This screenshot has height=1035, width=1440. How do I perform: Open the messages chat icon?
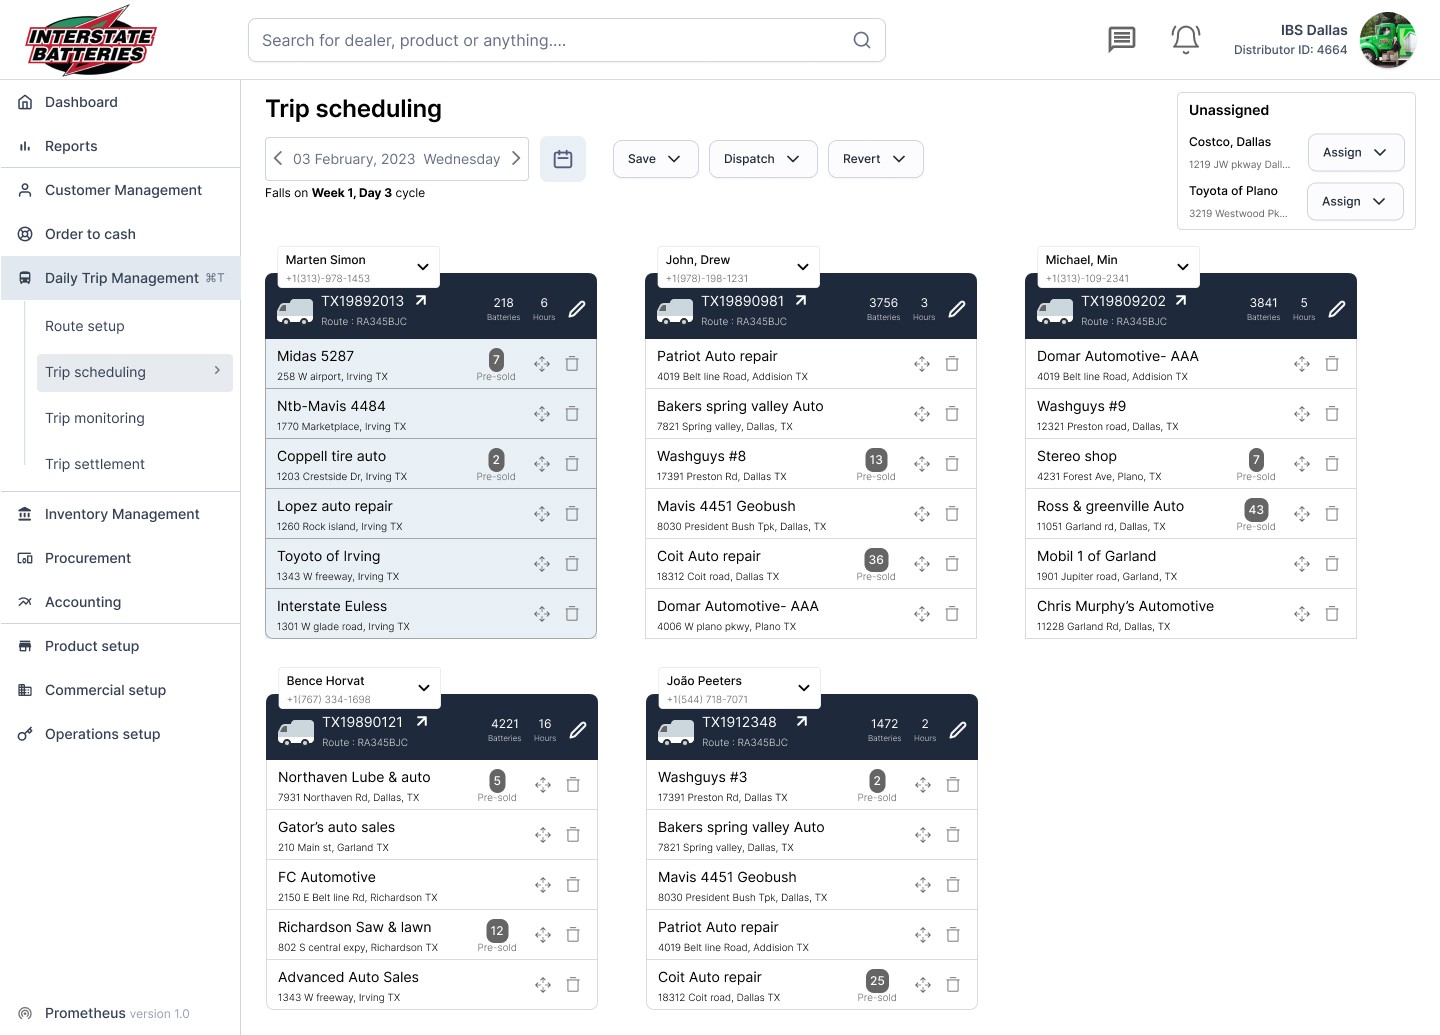[x=1122, y=40]
